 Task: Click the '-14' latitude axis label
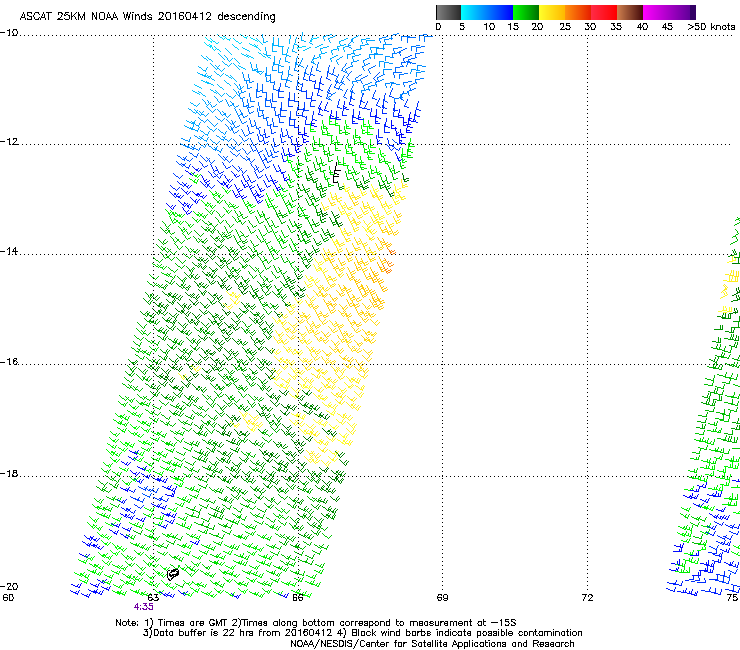coord(9,252)
